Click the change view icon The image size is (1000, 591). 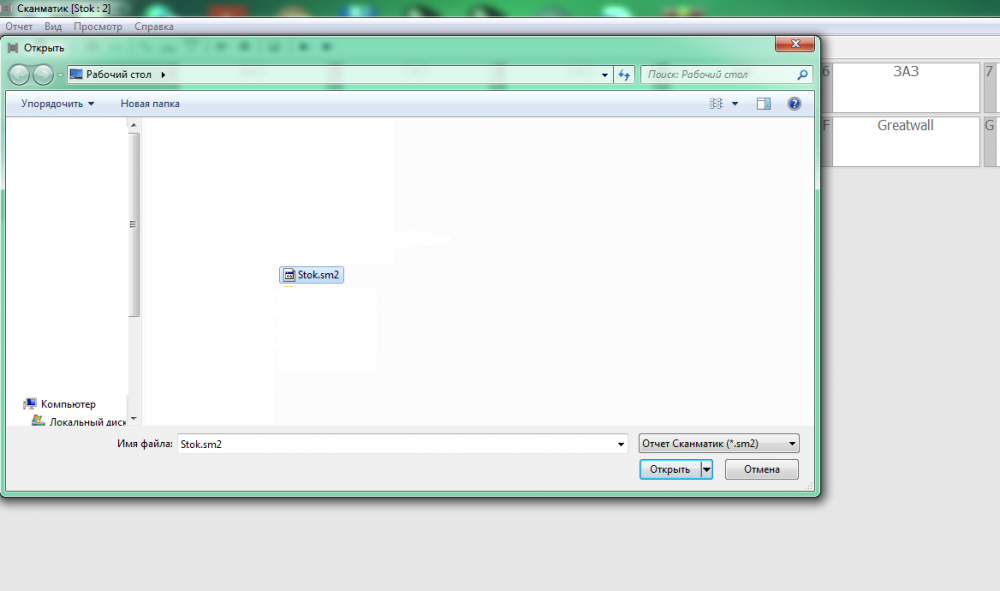pos(716,104)
